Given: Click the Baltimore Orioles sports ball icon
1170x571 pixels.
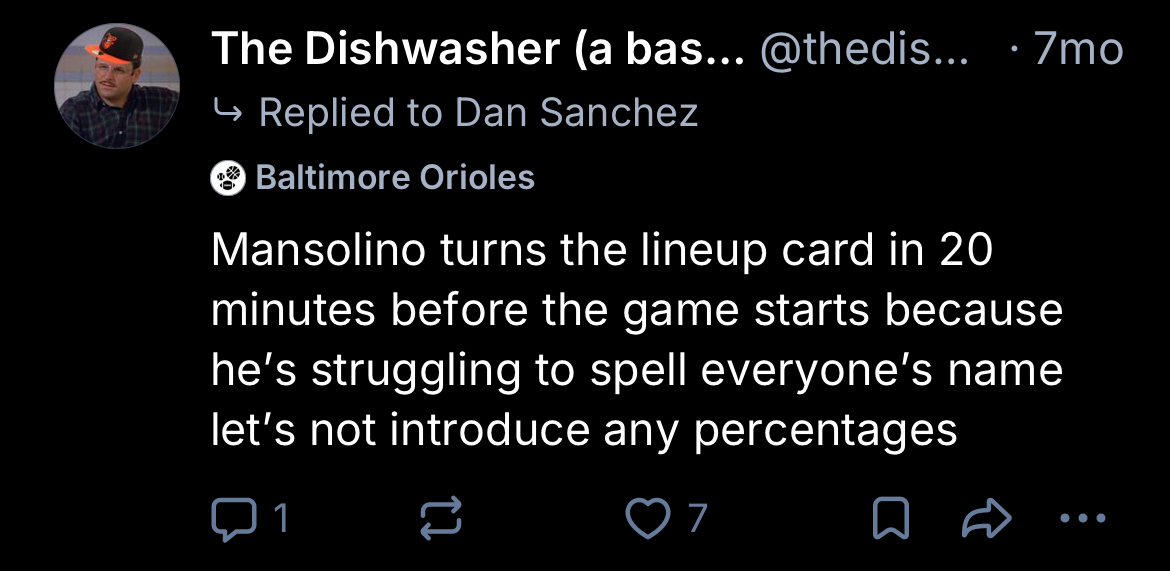Looking at the screenshot, I should (228, 178).
